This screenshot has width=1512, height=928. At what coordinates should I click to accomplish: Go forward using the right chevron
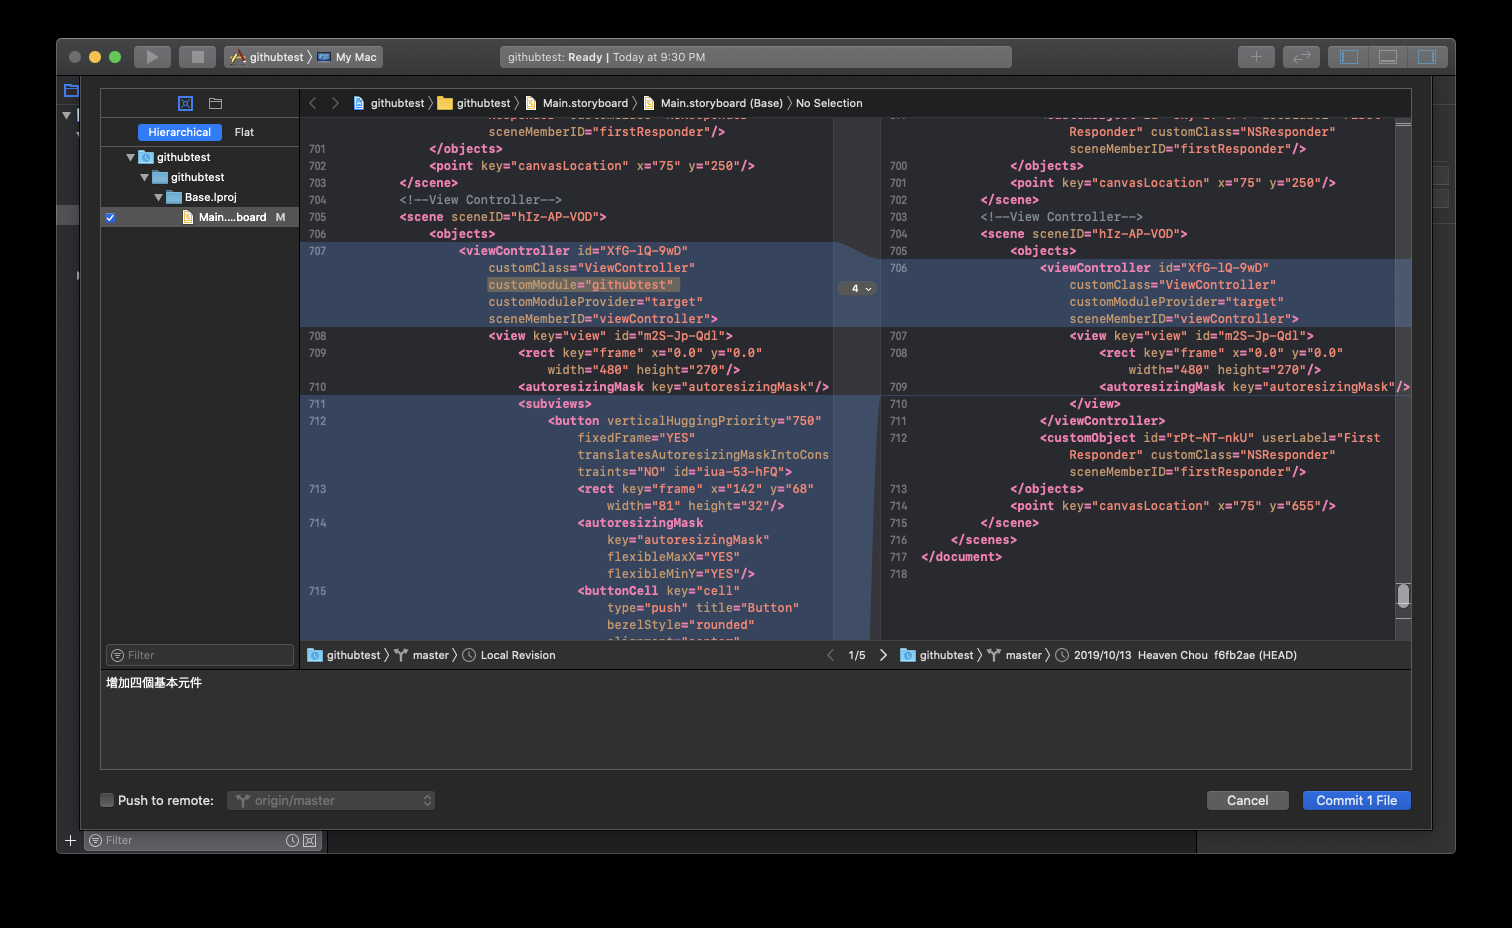pyautogui.click(x=335, y=103)
